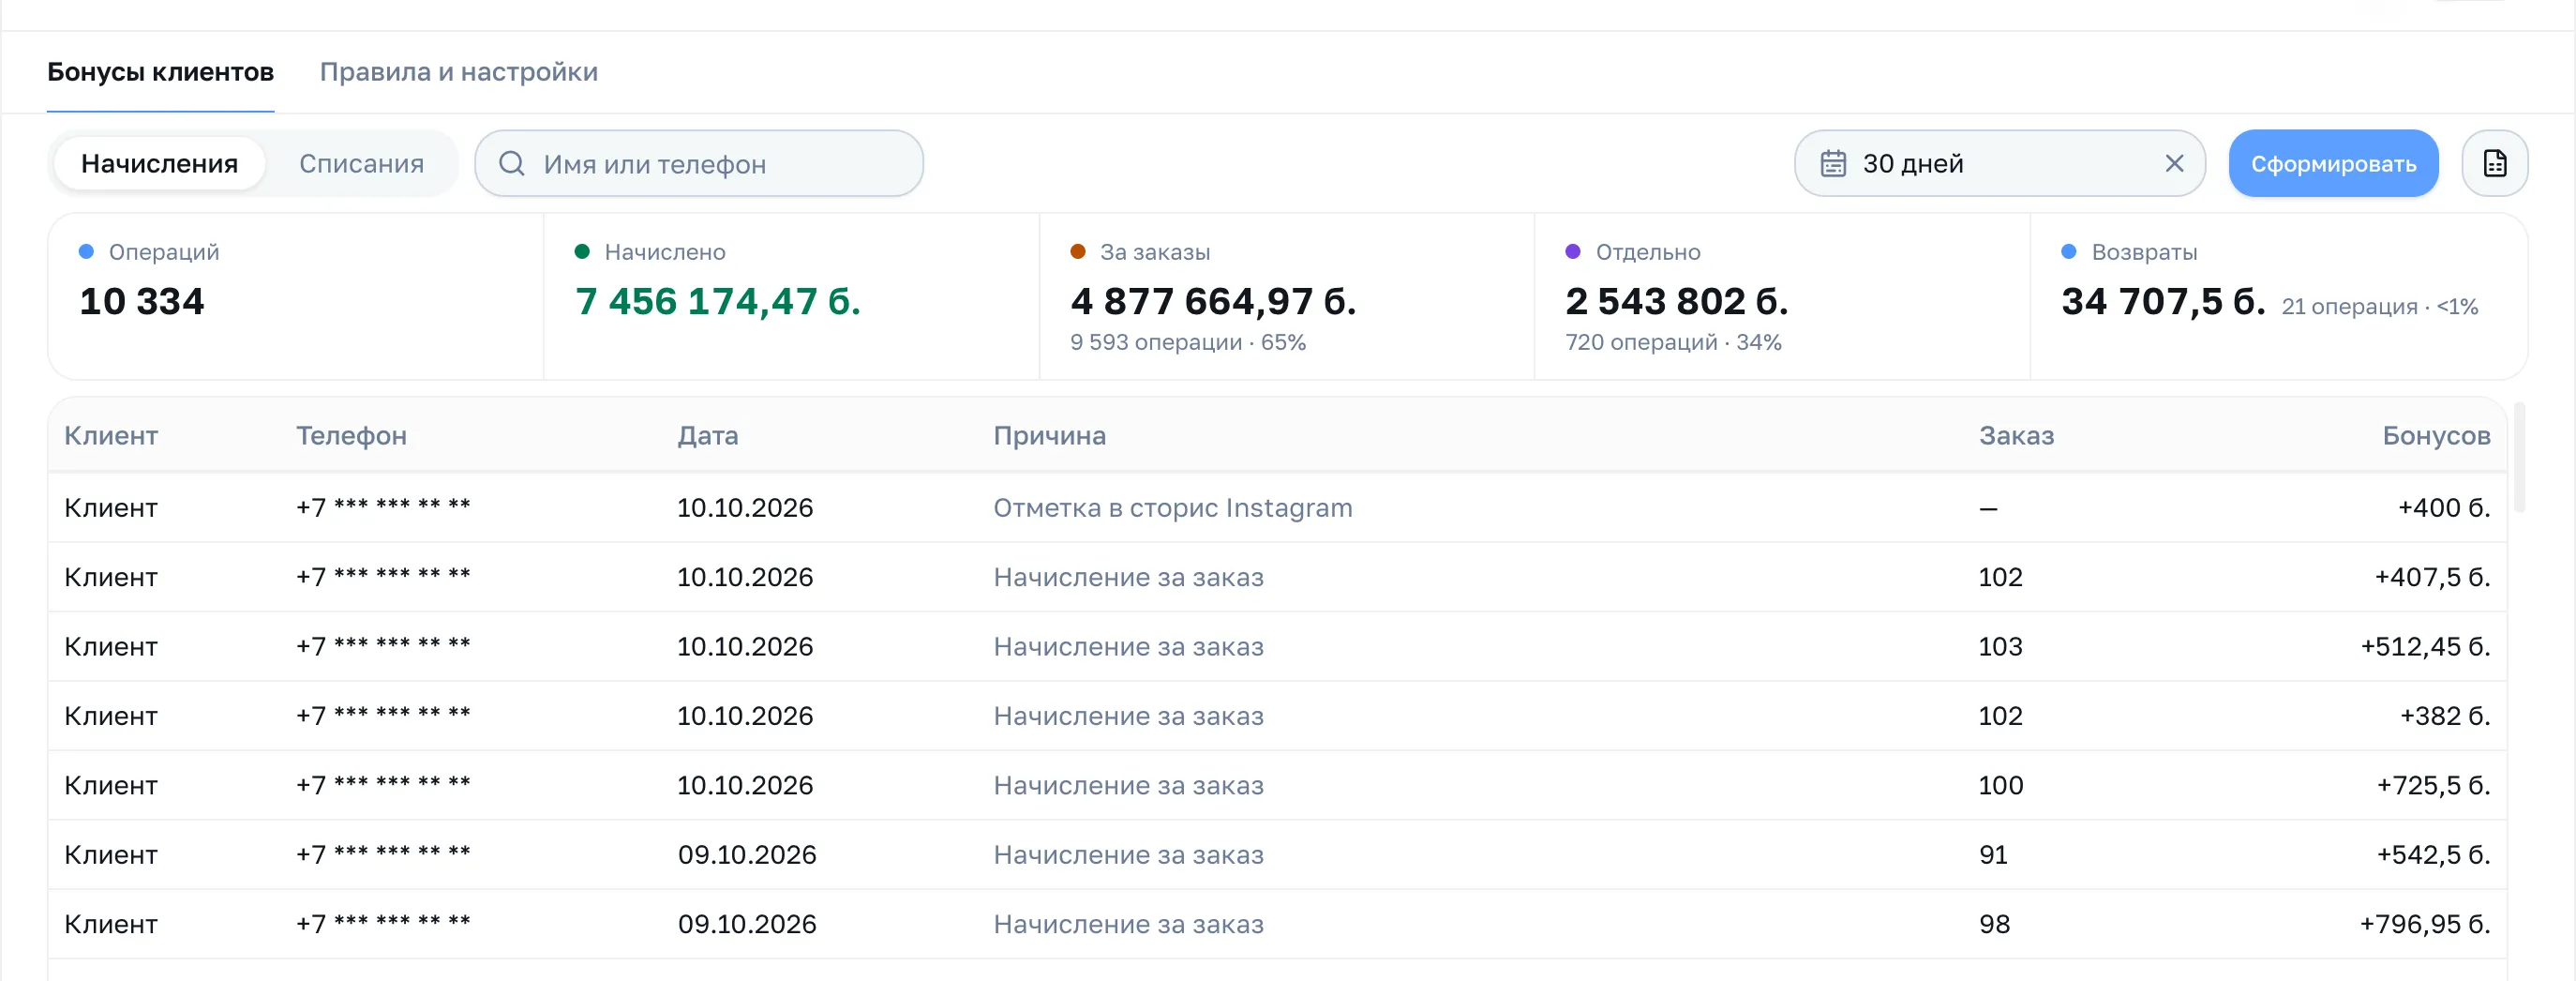Image resolution: width=2576 pixels, height=981 pixels.
Task: Click the Телефон column header
Action: click(351, 435)
